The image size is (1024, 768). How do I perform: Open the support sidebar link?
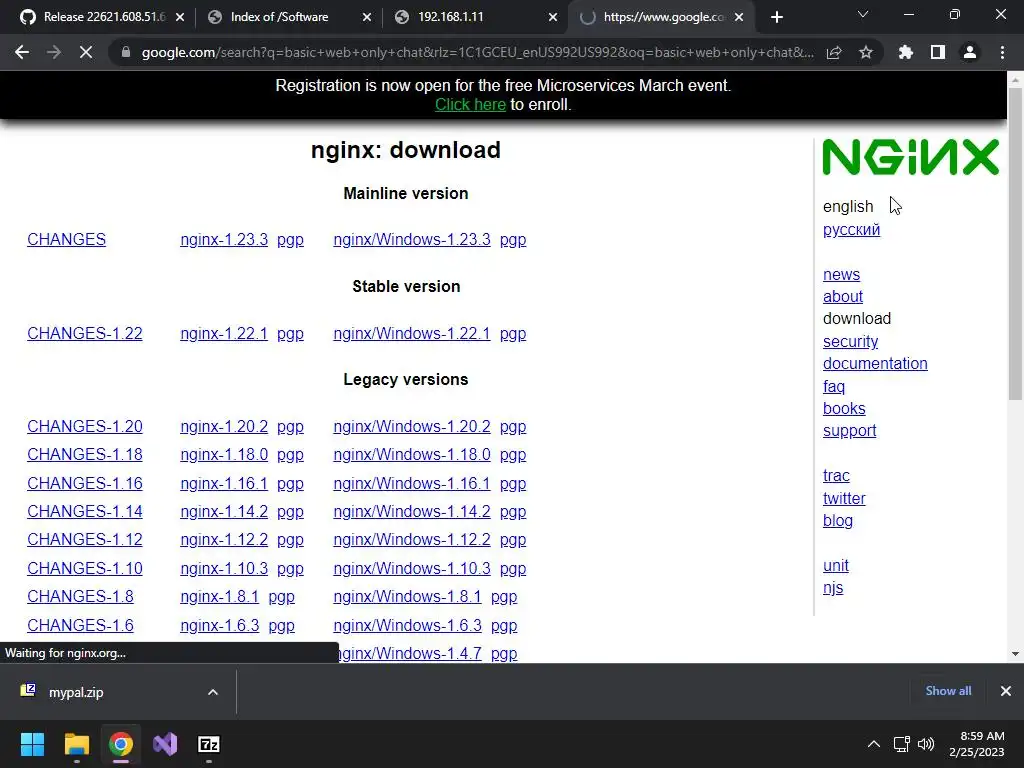(850, 431)
